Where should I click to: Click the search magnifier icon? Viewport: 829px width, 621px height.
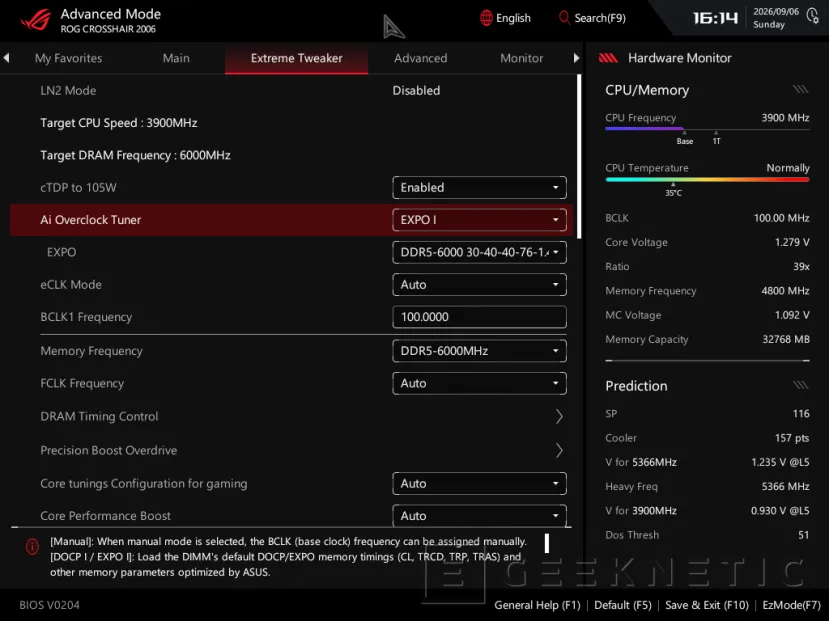[564, 18]
